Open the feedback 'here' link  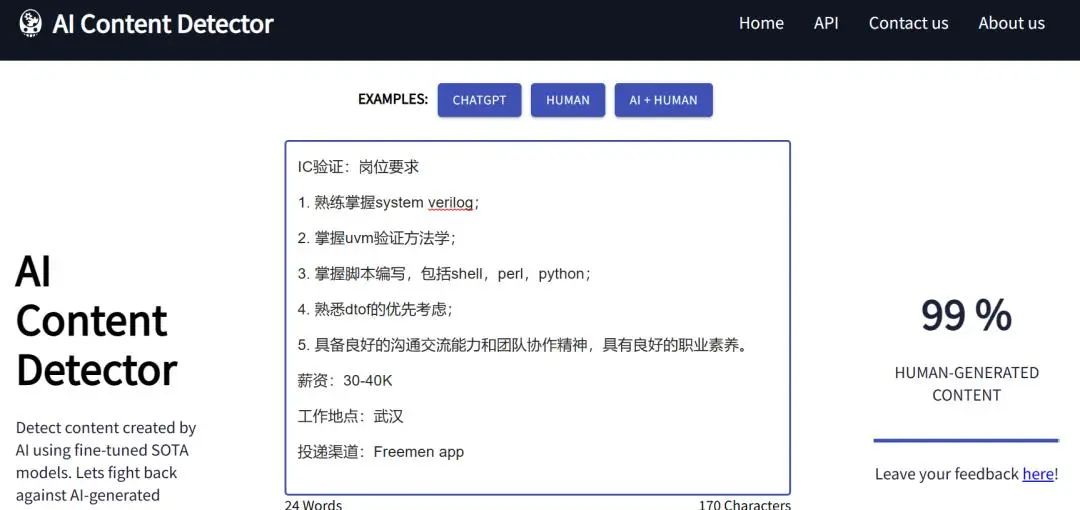(x=1038, y=474)
